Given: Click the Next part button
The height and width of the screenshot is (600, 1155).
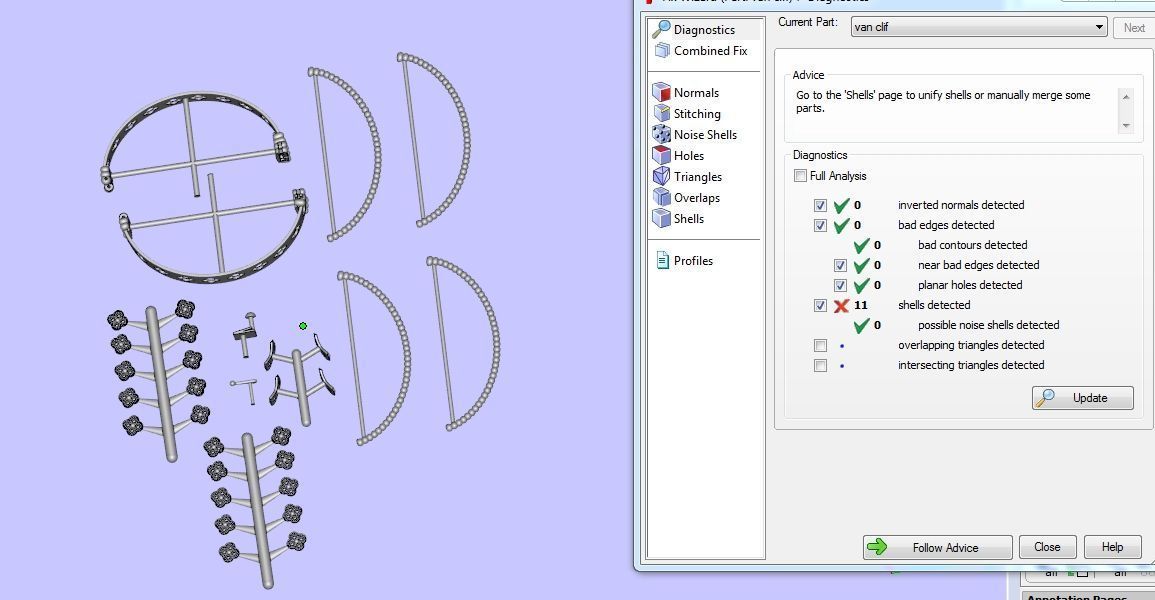Looking at the screenshot, I should (x=1134, y=27).
